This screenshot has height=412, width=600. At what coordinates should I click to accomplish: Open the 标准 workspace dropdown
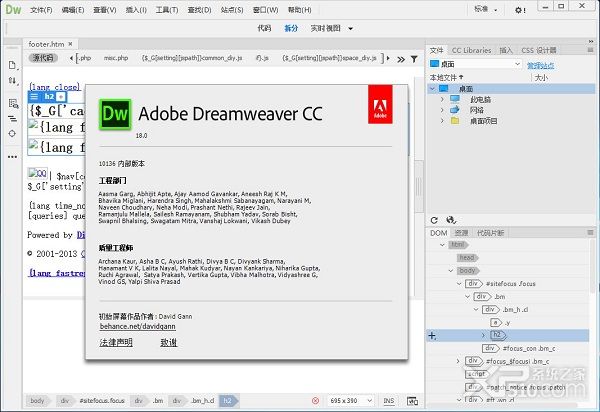[485, 9]
